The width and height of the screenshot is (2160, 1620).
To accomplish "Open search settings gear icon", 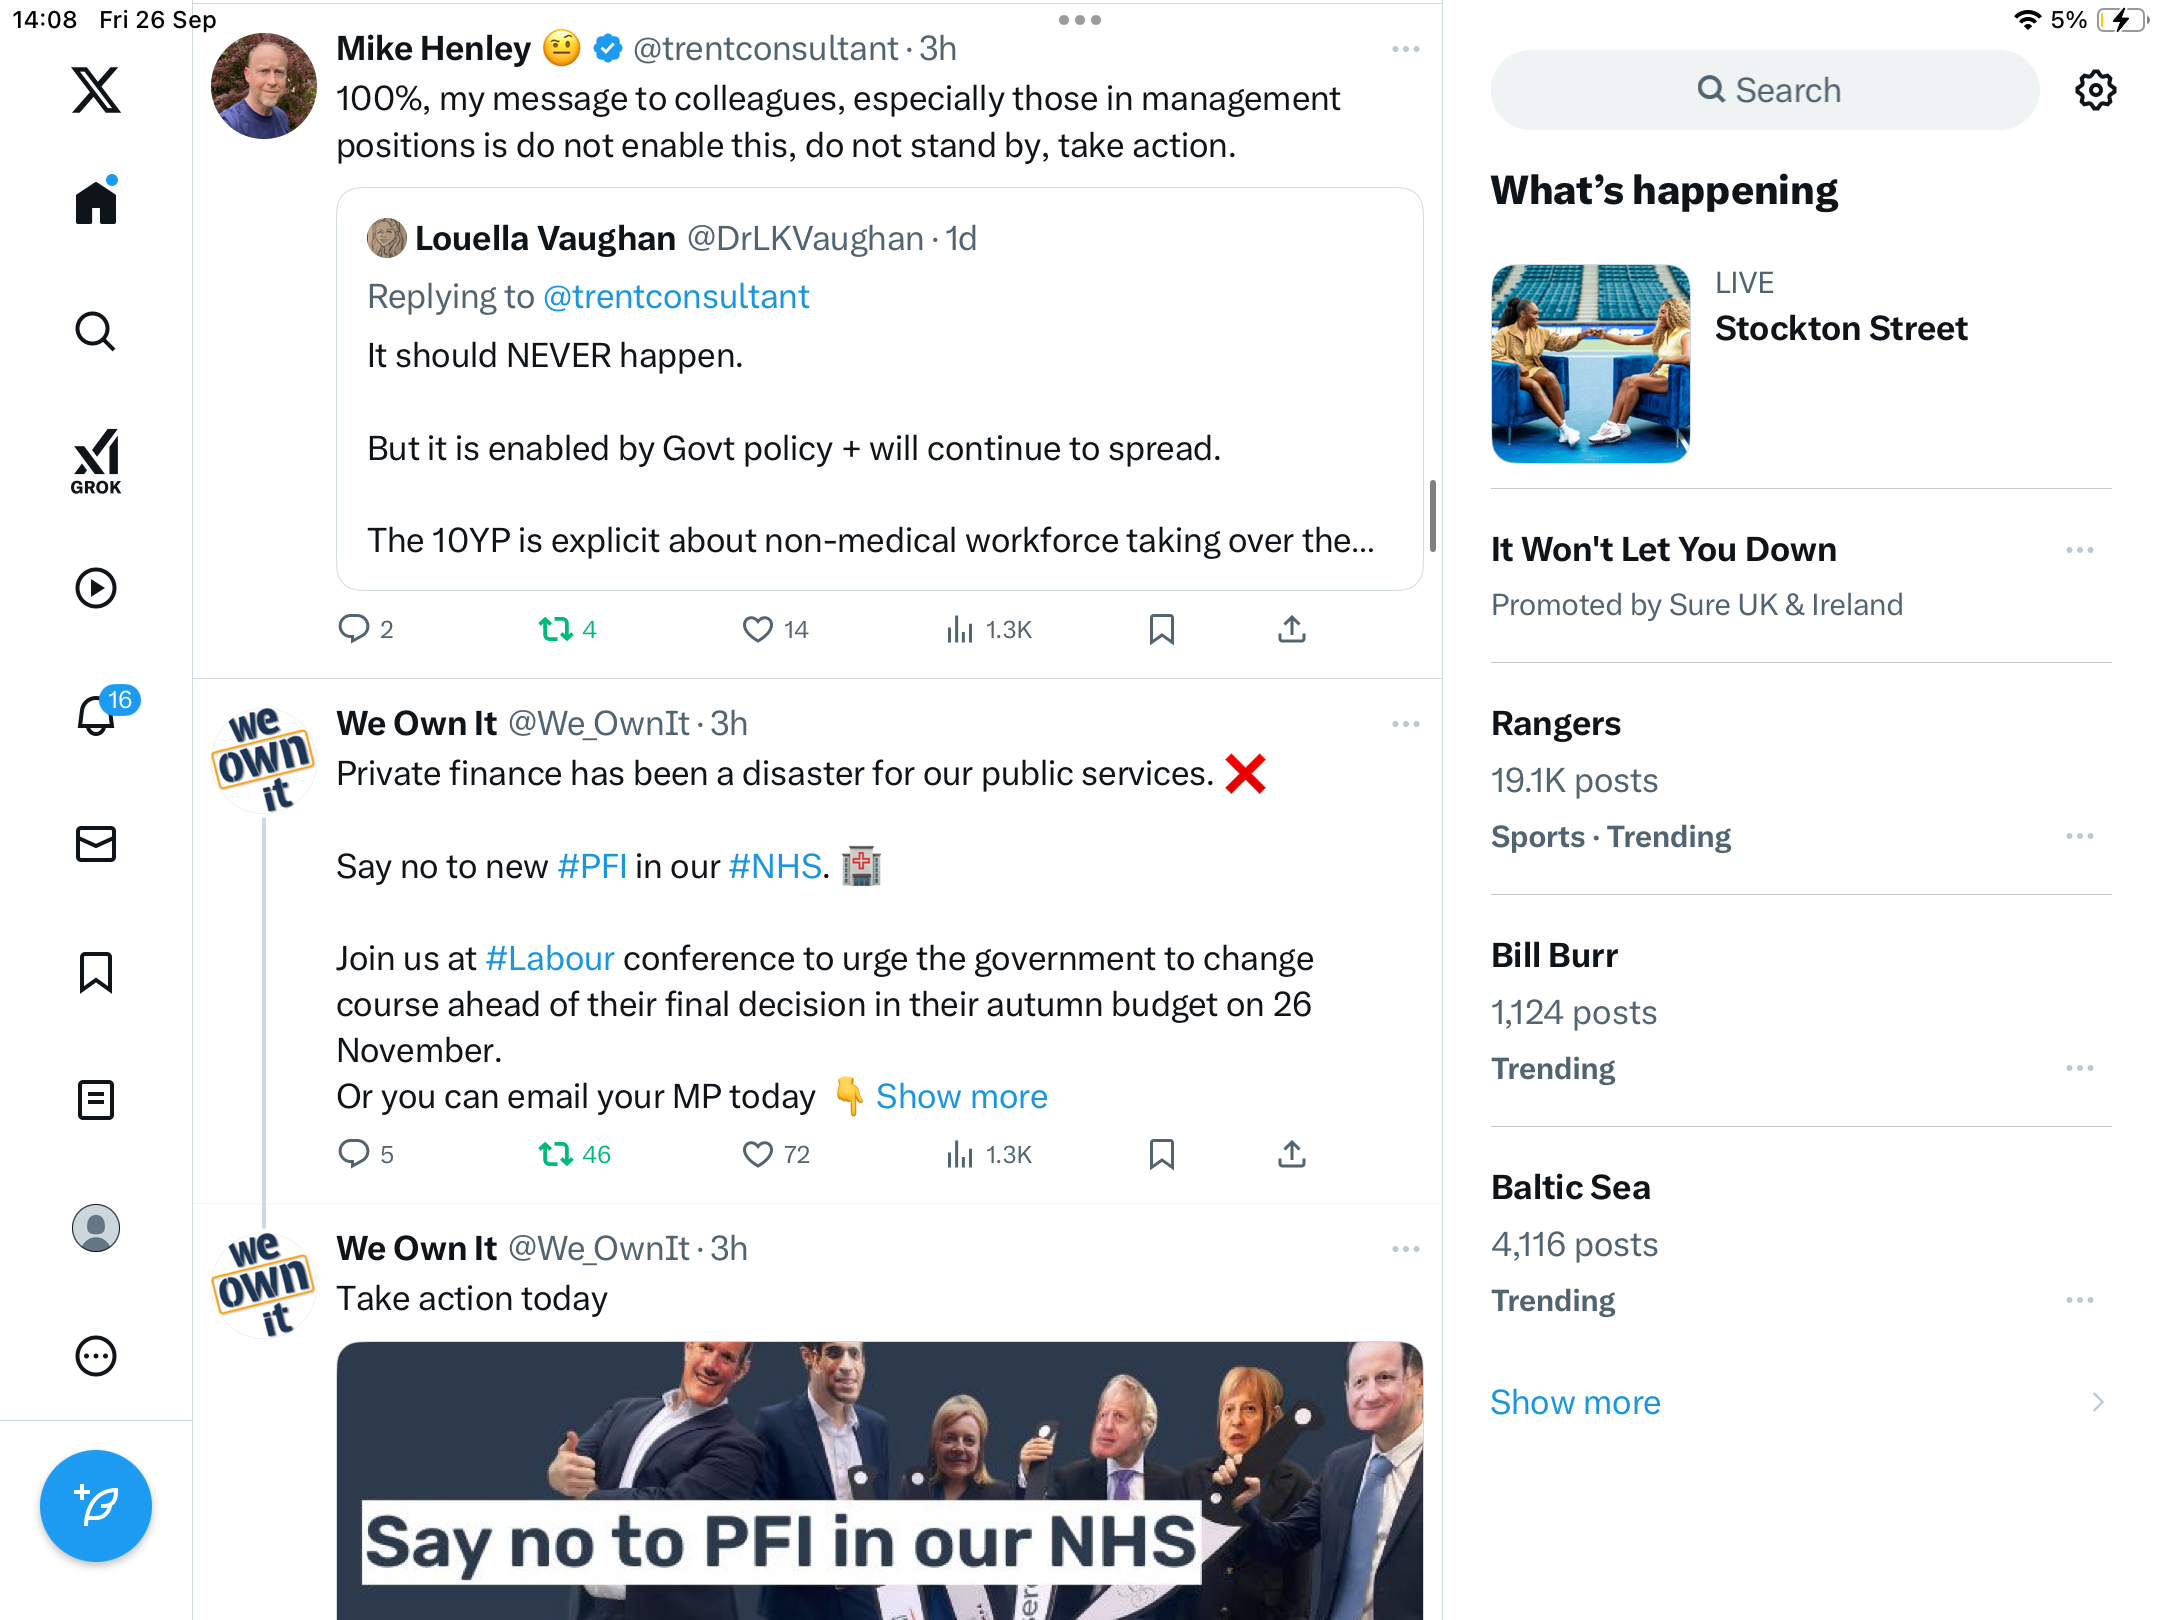I will (2095, 90).
